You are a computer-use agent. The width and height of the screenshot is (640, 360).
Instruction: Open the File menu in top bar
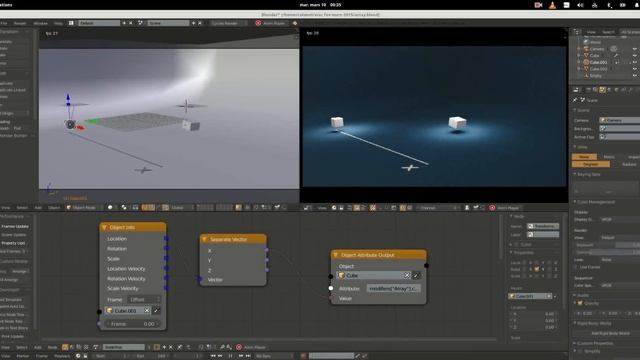(x=3, y=23)
